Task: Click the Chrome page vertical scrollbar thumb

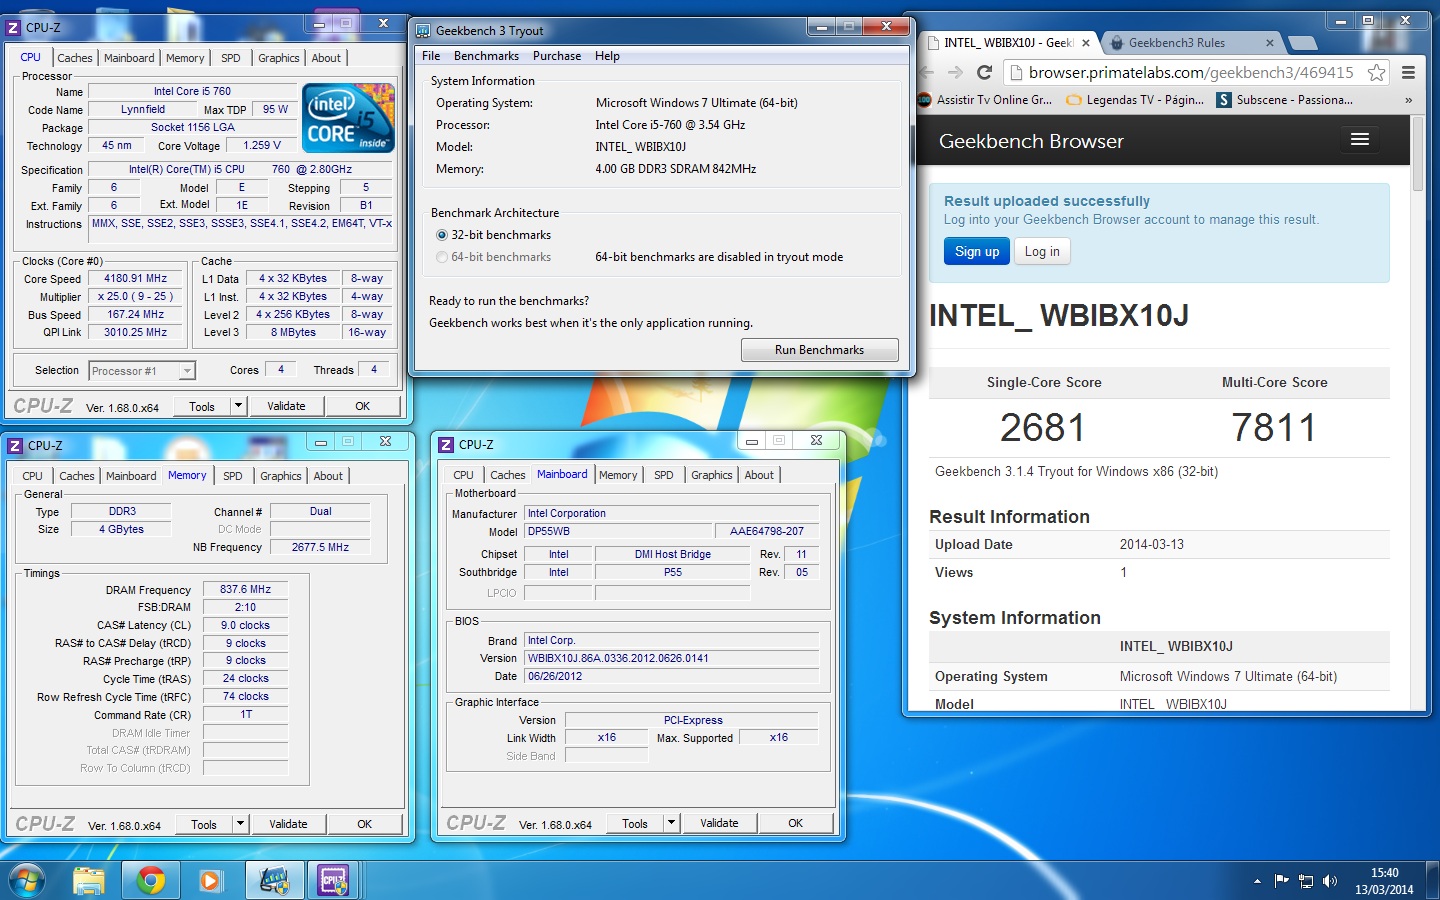Action: [x=1417, y=153]
